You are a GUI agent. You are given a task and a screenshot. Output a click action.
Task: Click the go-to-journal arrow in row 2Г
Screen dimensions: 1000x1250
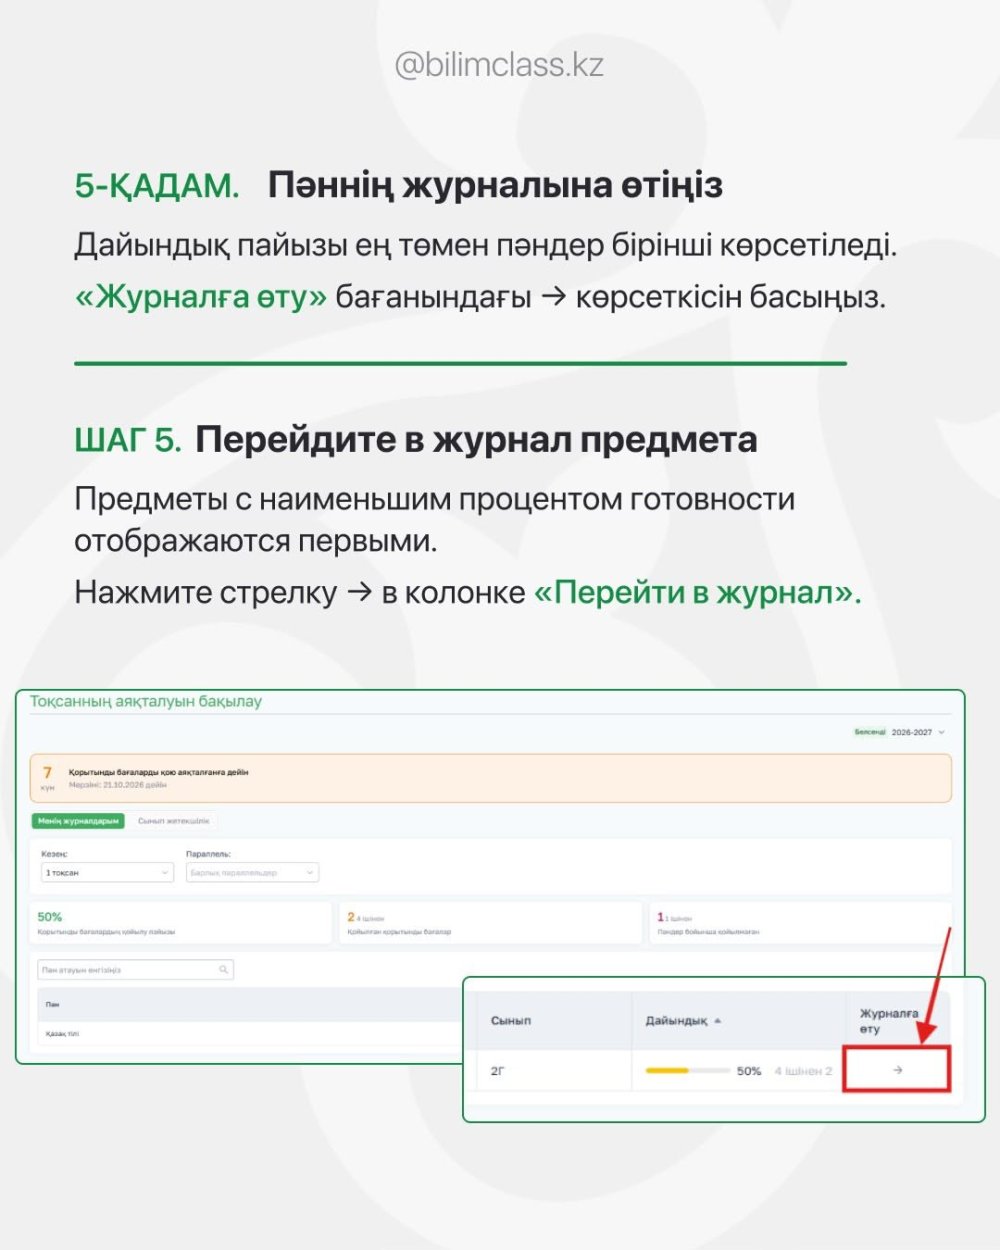[x=897, y=1070]
